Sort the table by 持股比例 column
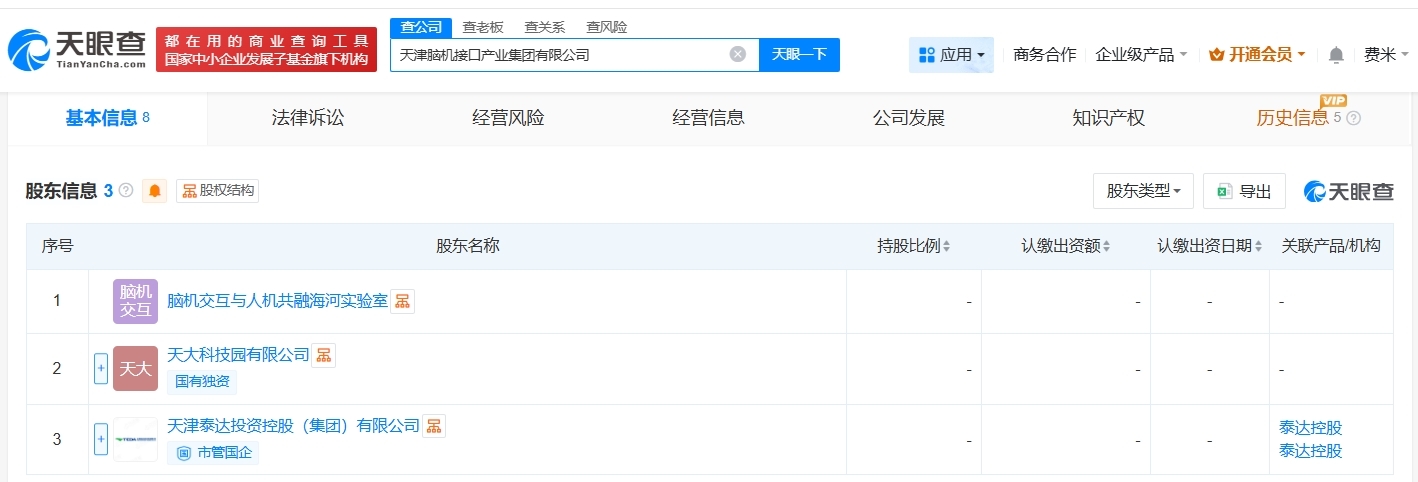The width and height of the screenshot is (1418, 482). coord(913,246)
